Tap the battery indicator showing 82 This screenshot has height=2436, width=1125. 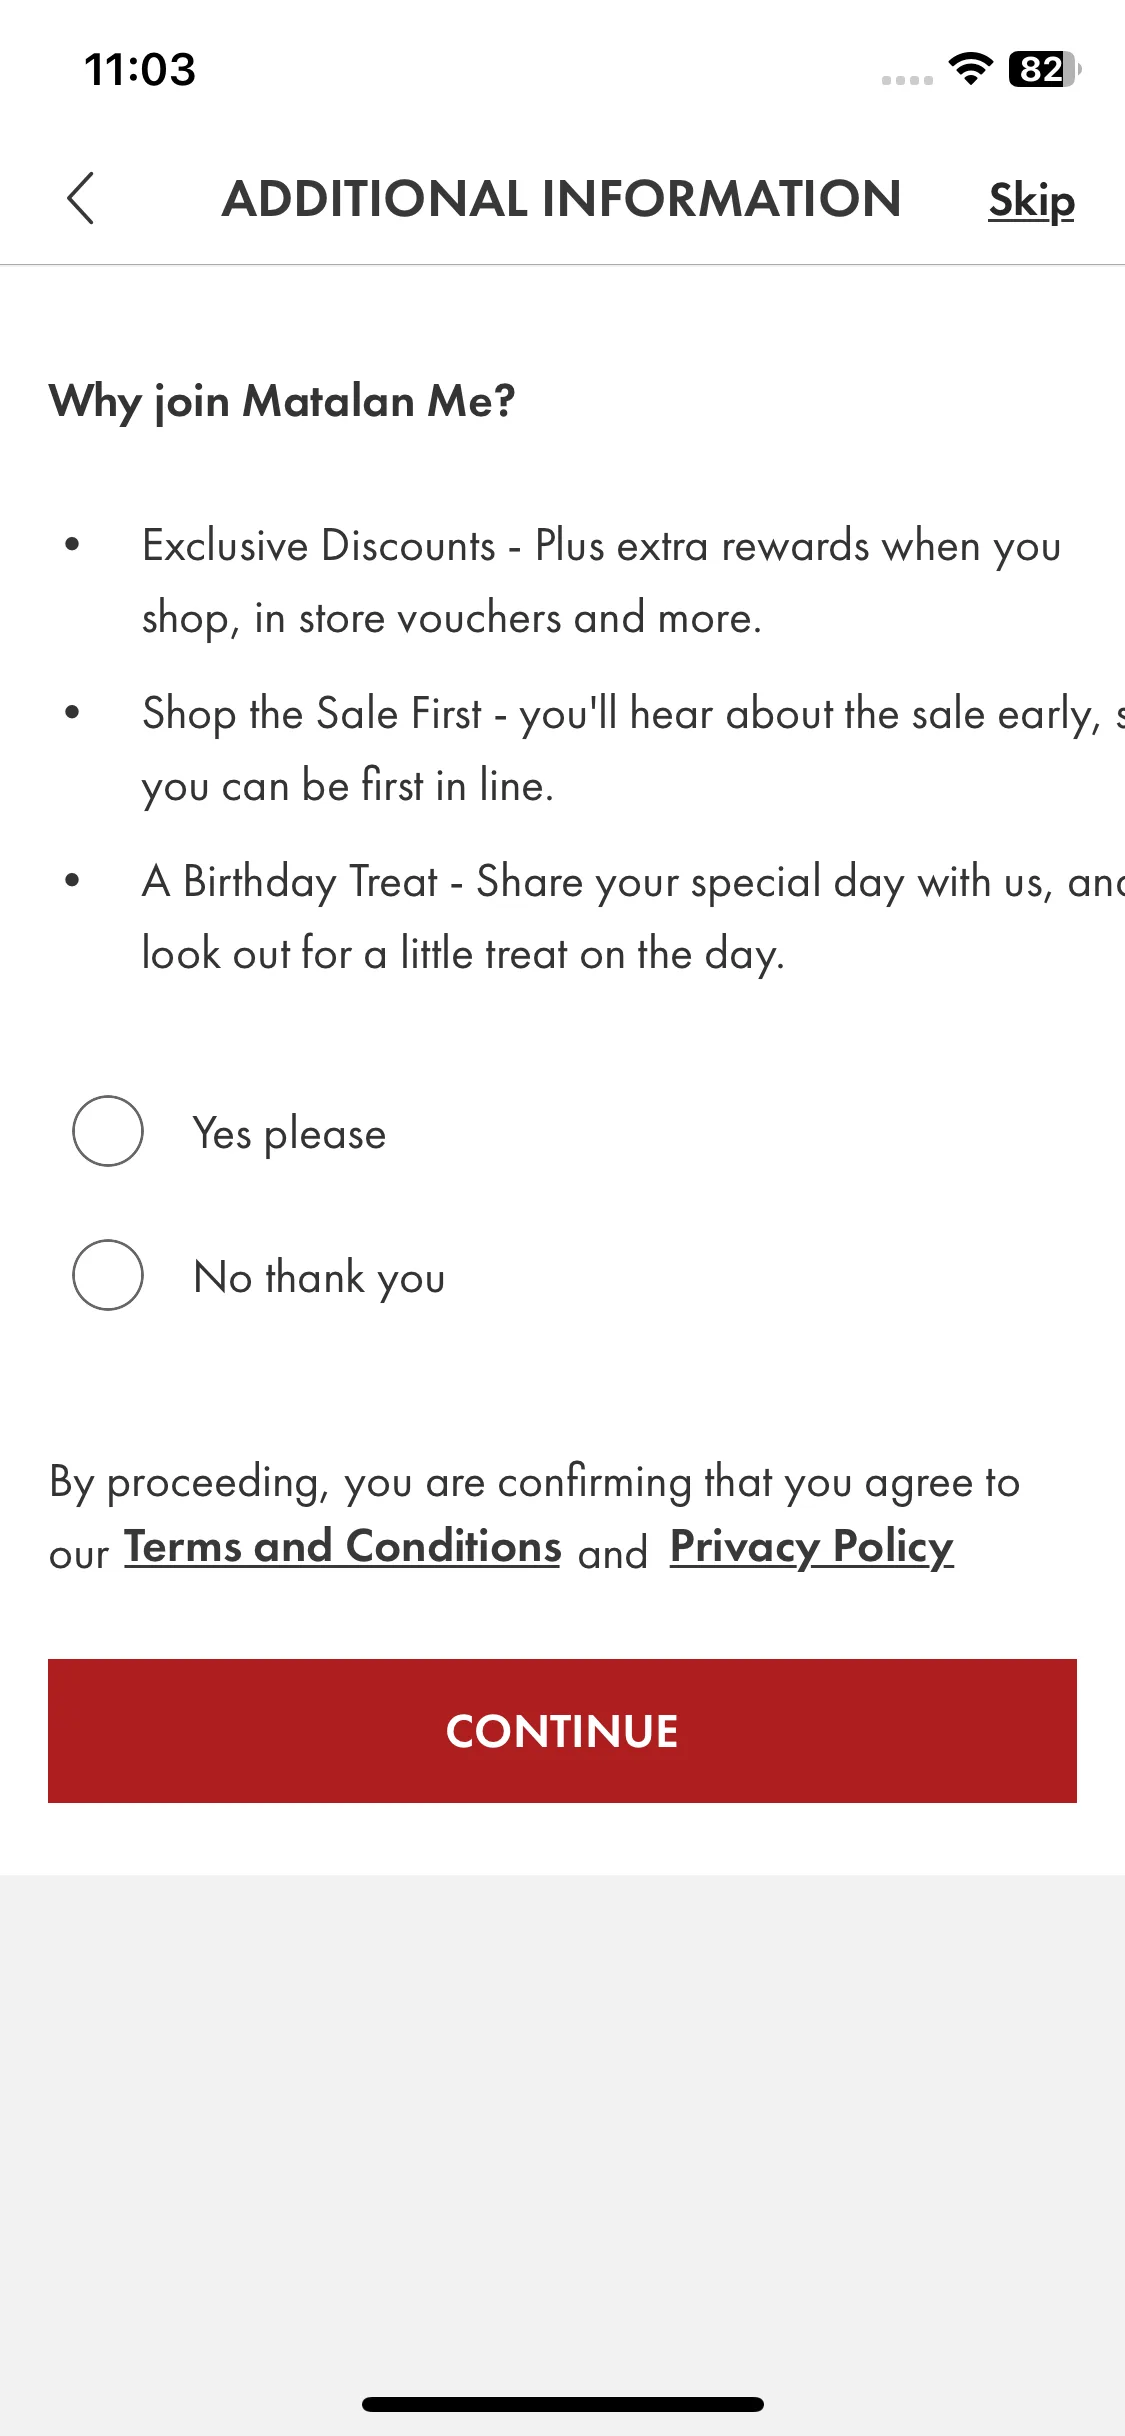[1044, 69]
